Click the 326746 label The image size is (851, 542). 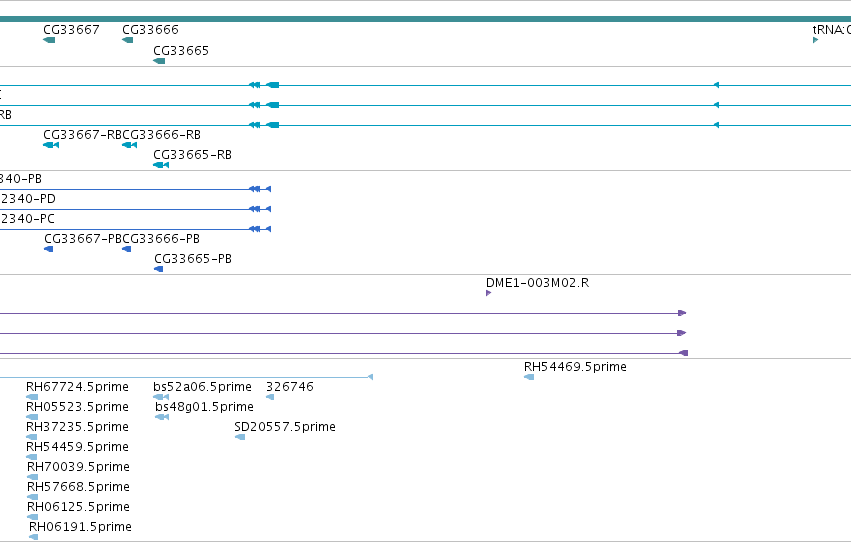290,387
